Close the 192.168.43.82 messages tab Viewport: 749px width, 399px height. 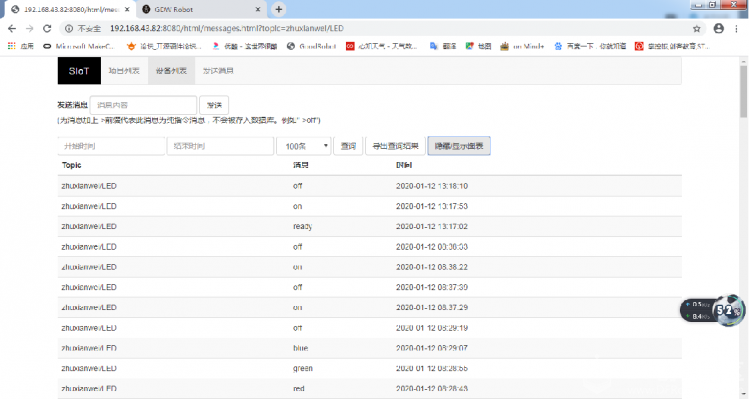tap(127, 9)
